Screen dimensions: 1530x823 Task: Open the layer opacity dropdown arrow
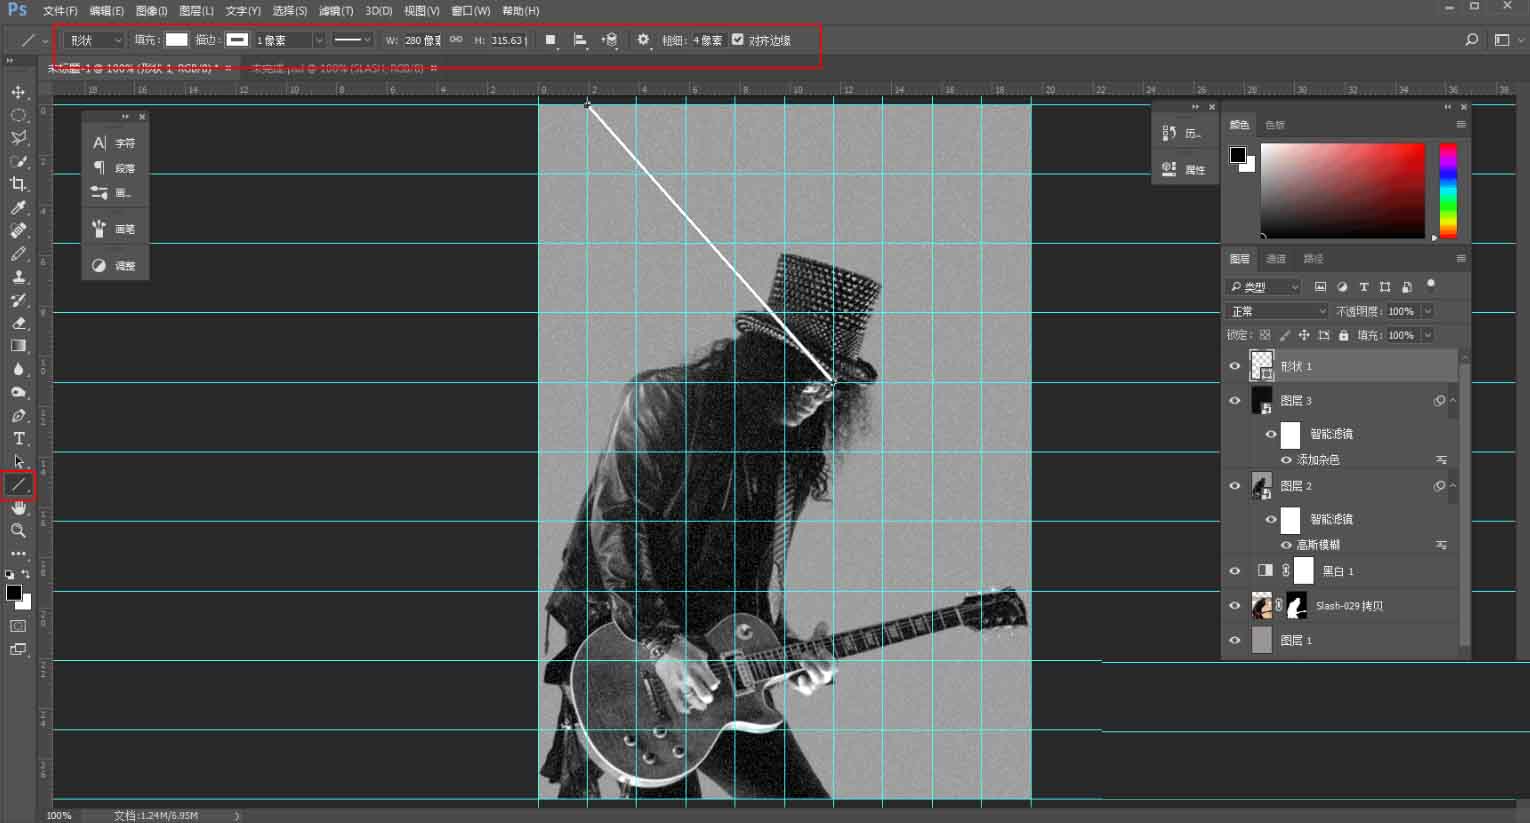(x=1427, y=311)
